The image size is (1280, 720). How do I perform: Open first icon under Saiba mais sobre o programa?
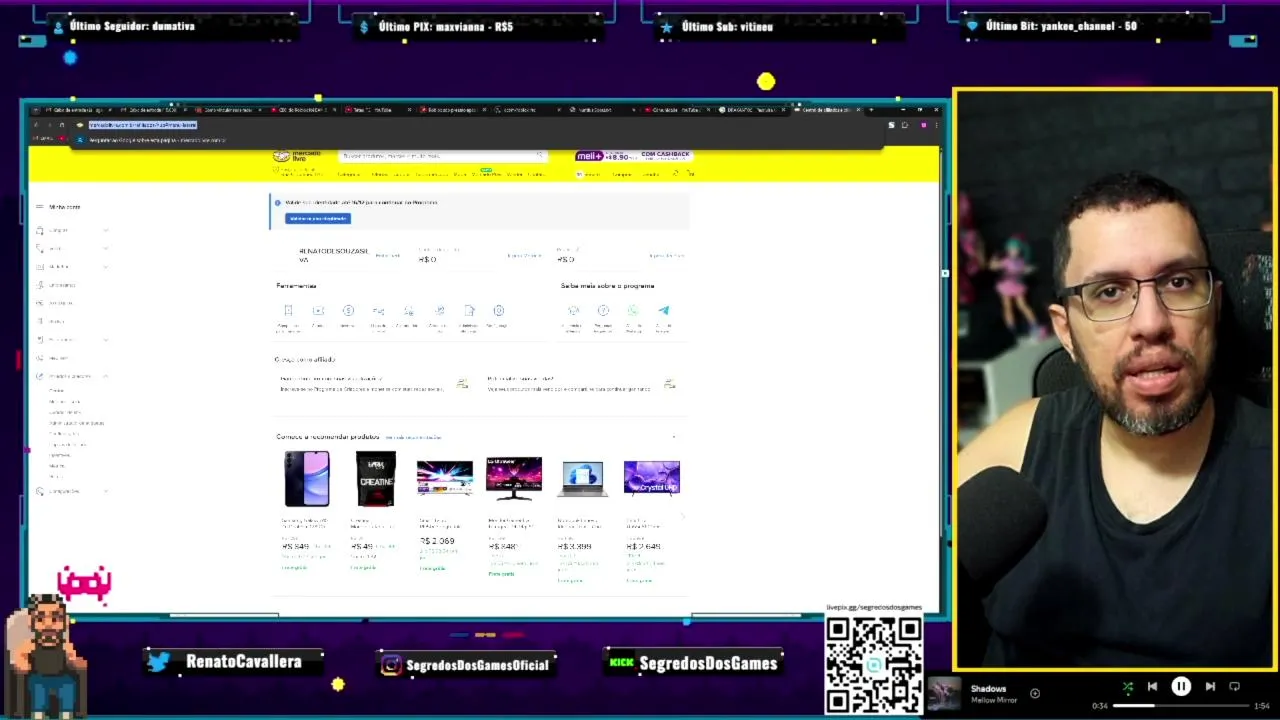573,311
